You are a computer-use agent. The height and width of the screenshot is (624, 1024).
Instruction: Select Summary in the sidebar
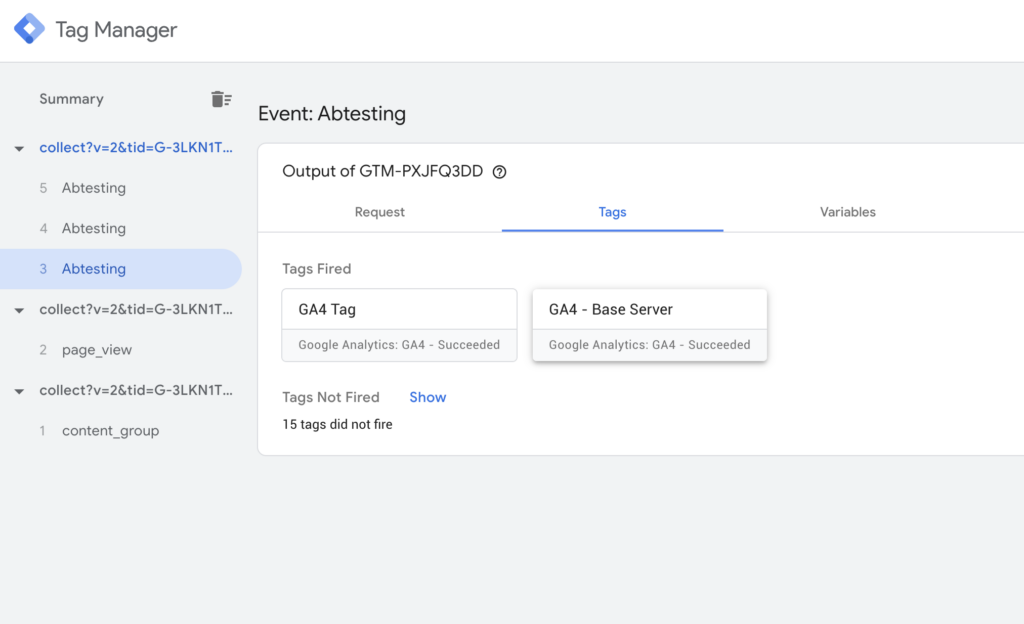click(71, 99)
